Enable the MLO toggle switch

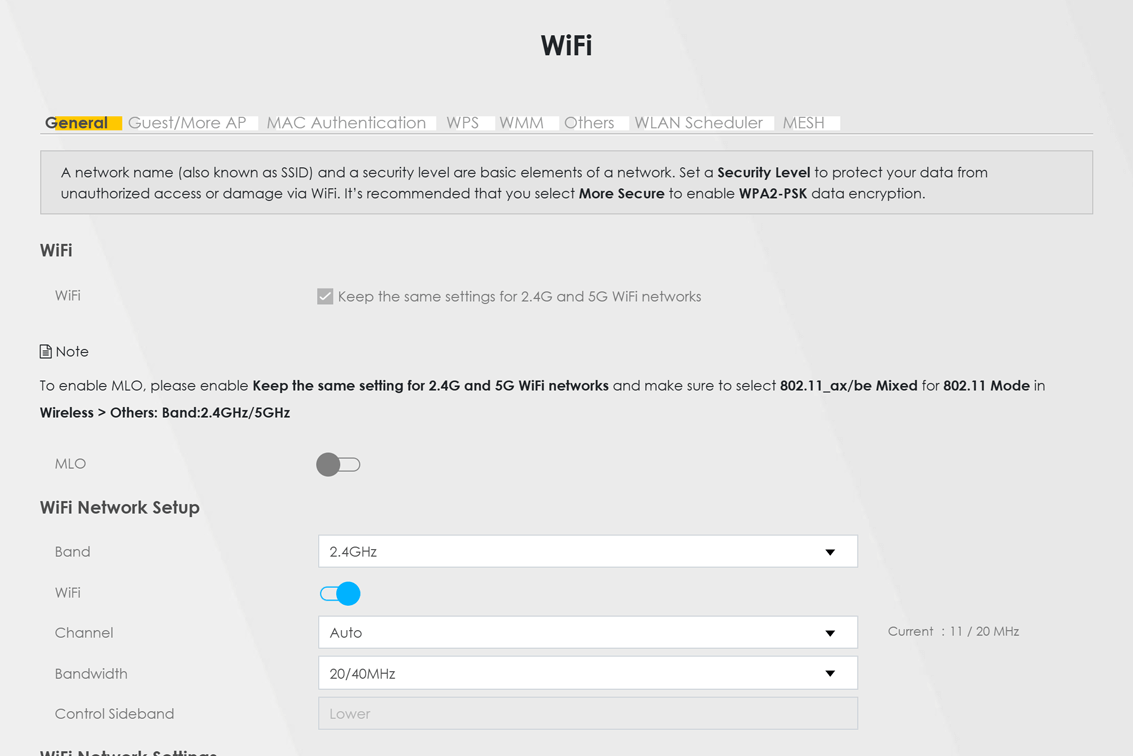point(338,464)
